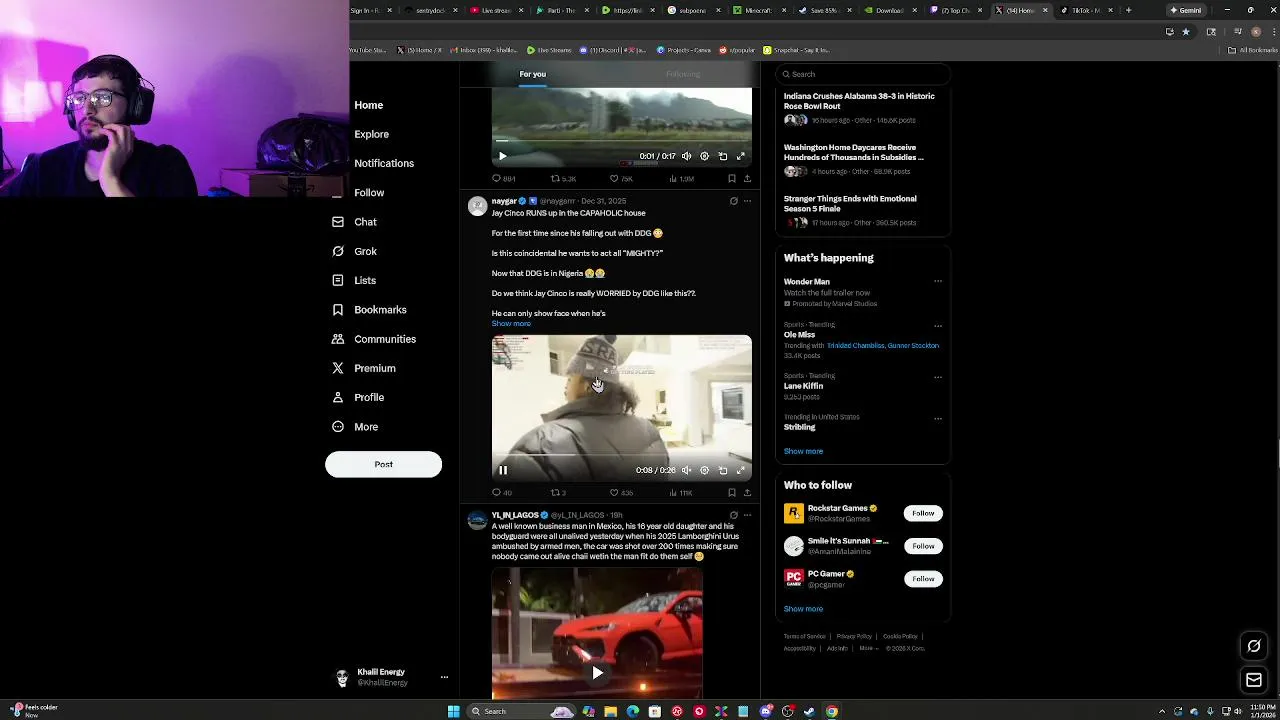Fullscreen the Jay Cinco video
Image resolution: width=1280 pixels, height=720 pixels.
[741, 470]
